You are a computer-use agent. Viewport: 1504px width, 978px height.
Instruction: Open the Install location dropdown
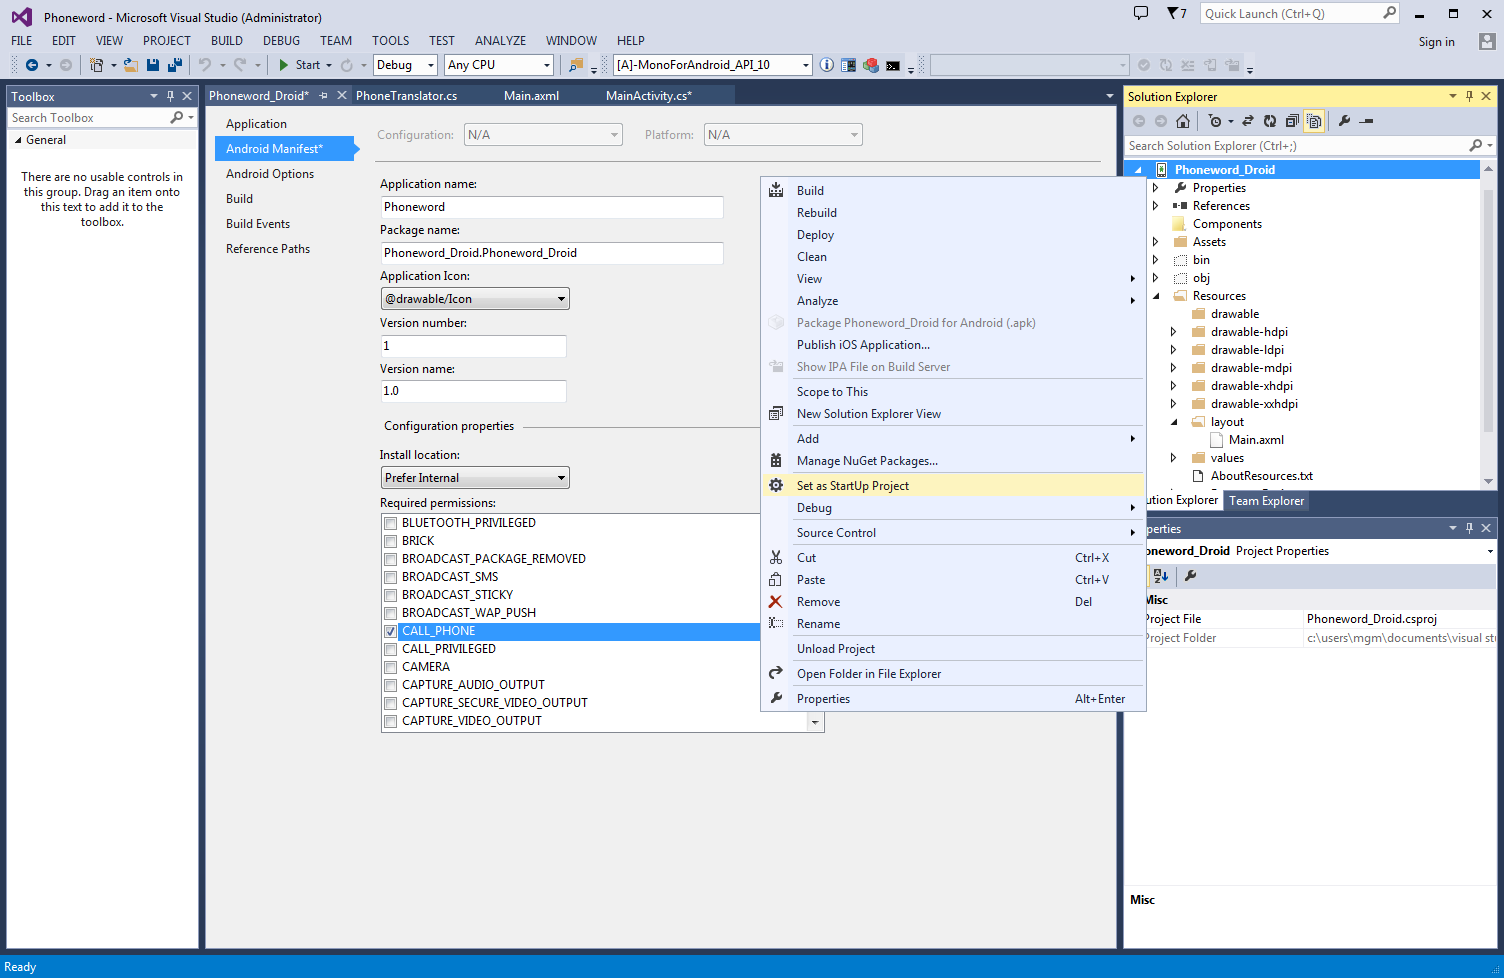point(475,478)
